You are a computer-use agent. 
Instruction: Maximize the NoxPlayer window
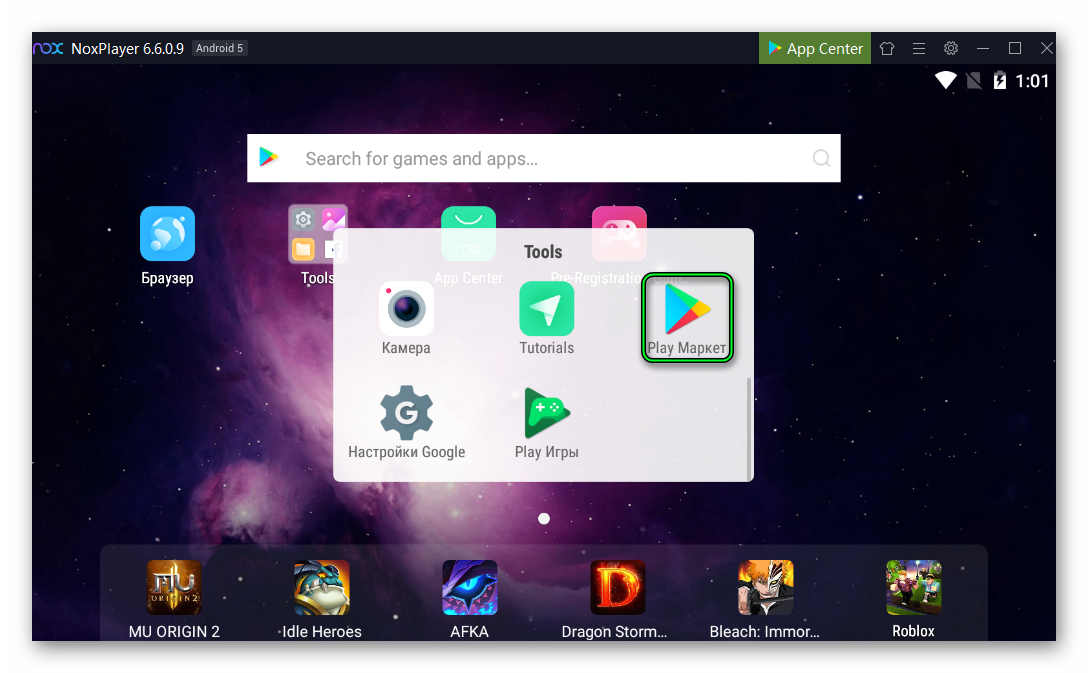pyautogui.click(x=1014, y=49)
